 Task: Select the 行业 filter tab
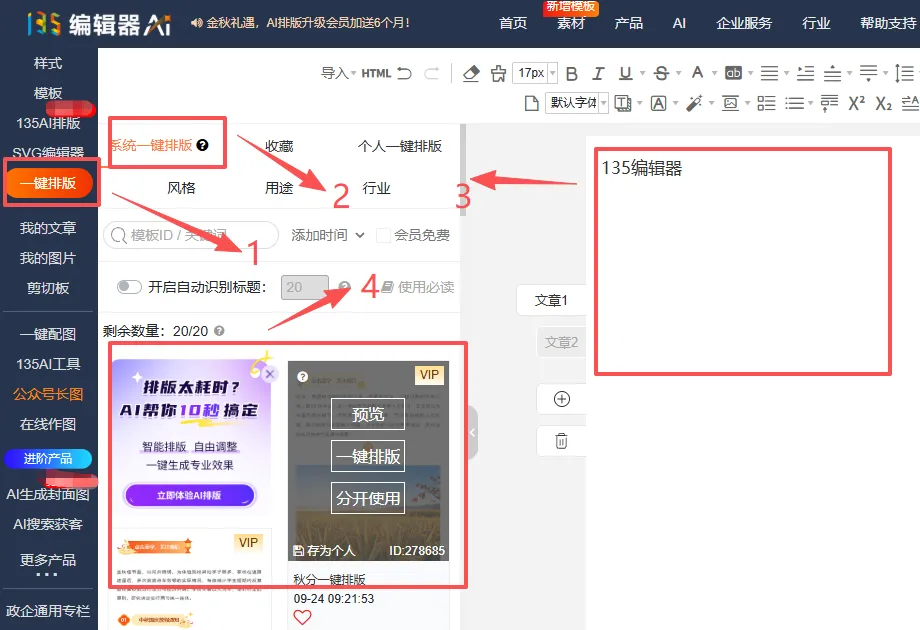(x=377, y=188)
